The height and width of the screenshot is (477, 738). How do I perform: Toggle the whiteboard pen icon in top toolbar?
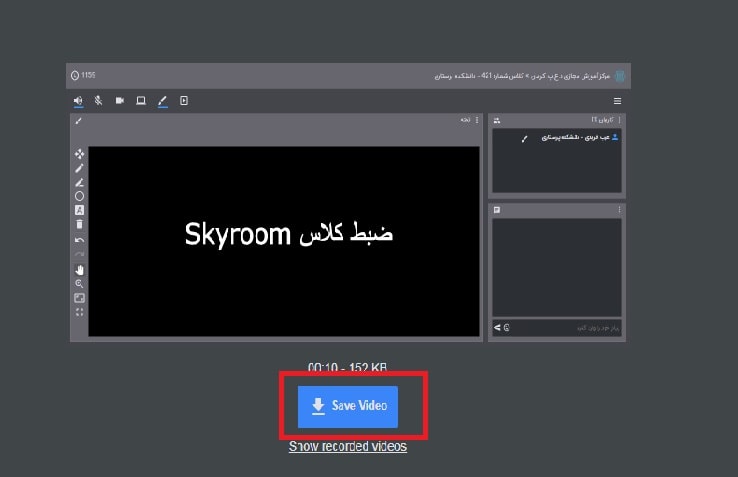[162, 101]
